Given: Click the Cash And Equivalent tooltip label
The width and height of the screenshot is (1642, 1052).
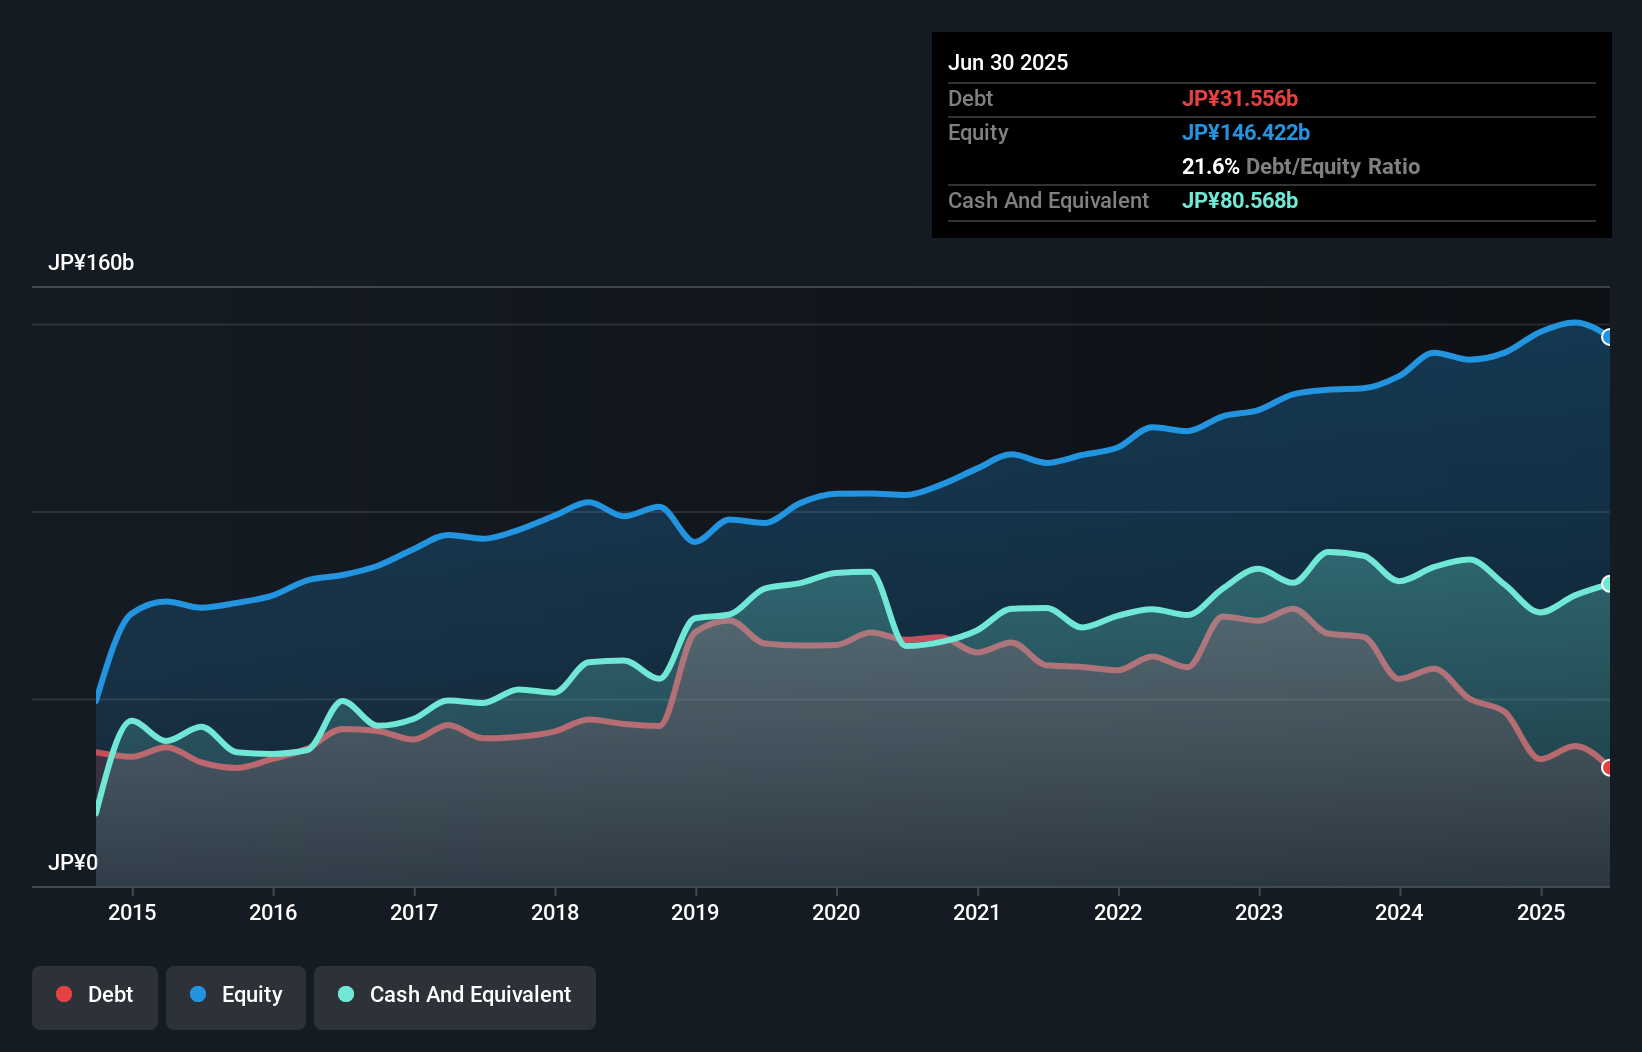Looking at the screenshot, I should (1048, 200).
